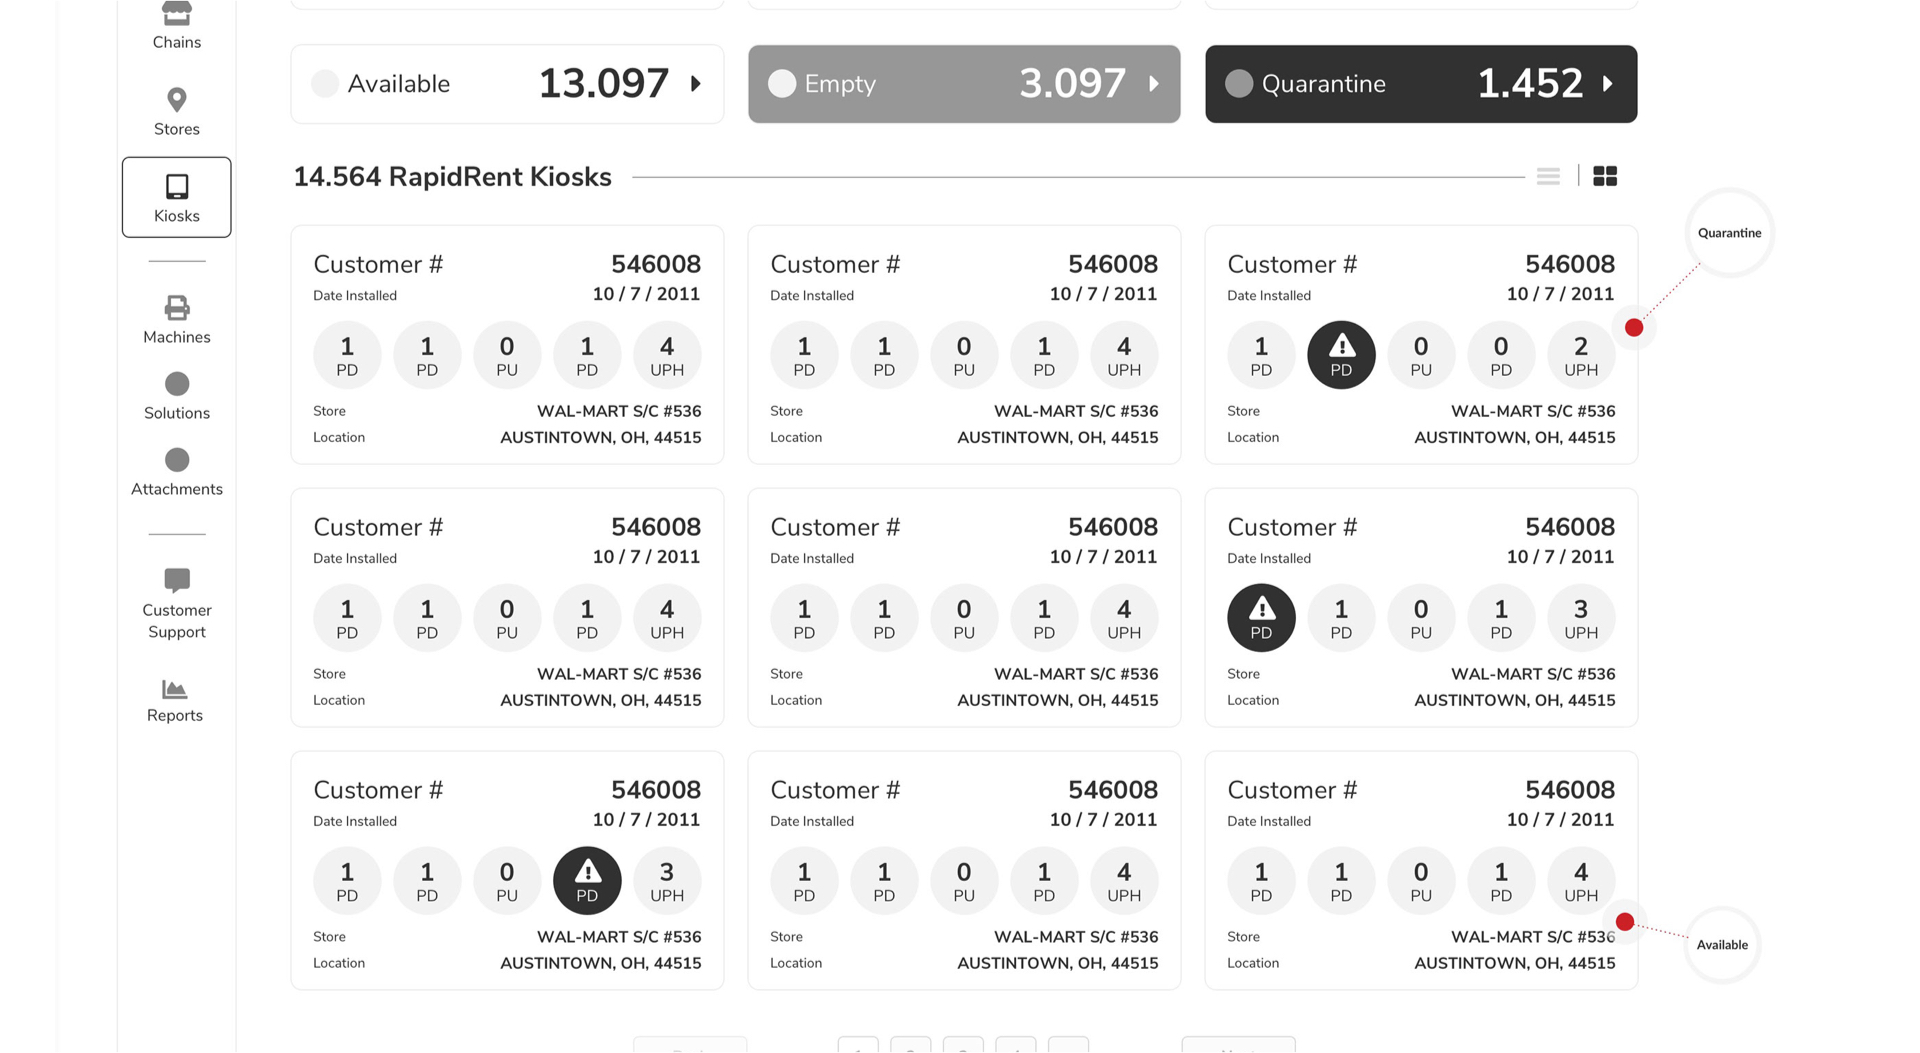Go to Attachments in the sidebar
Image resolution: width=1920 pixels, height=1053 pixels.
pyautogui.click(x=177, y=473)
